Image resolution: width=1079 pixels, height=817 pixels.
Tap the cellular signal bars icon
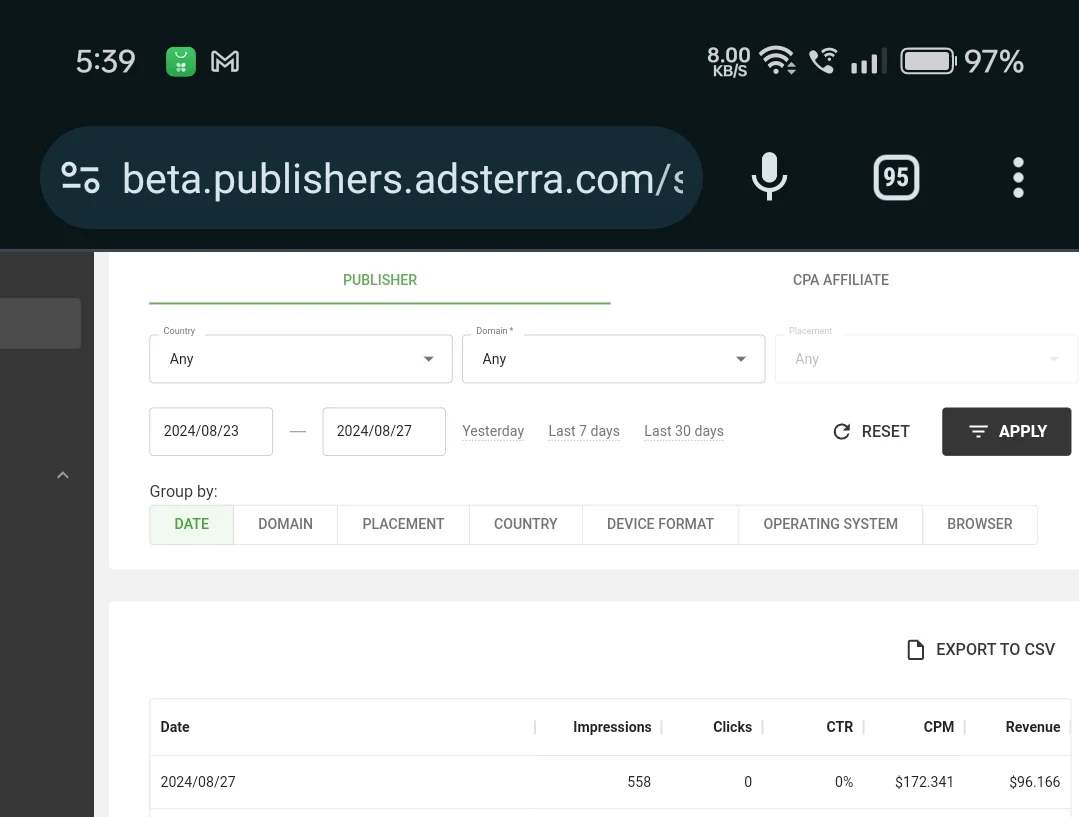click(x=868, y=61)
